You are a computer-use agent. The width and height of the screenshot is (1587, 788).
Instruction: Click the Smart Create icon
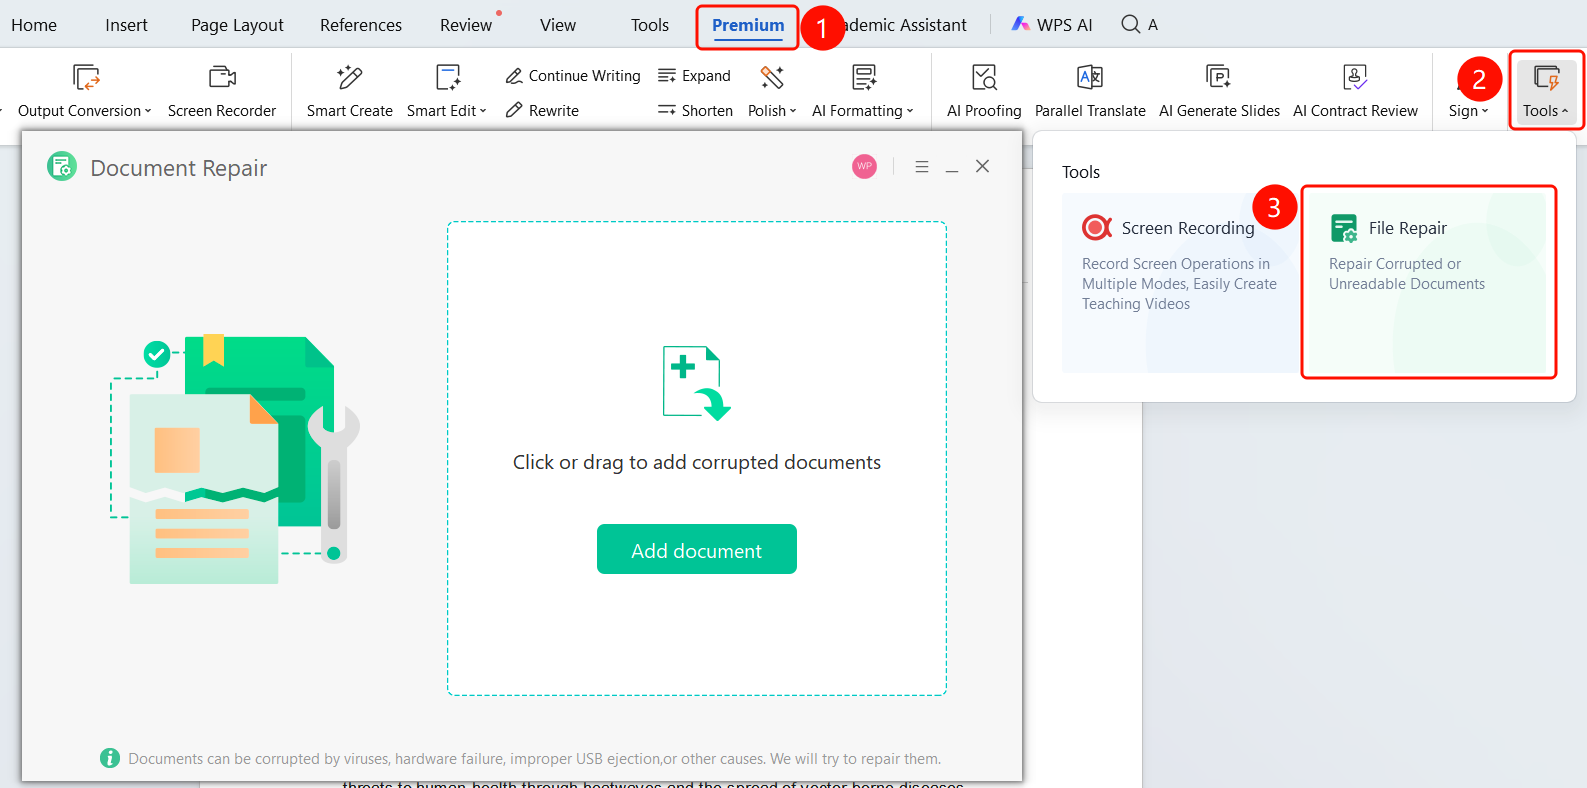pos(350,78)
